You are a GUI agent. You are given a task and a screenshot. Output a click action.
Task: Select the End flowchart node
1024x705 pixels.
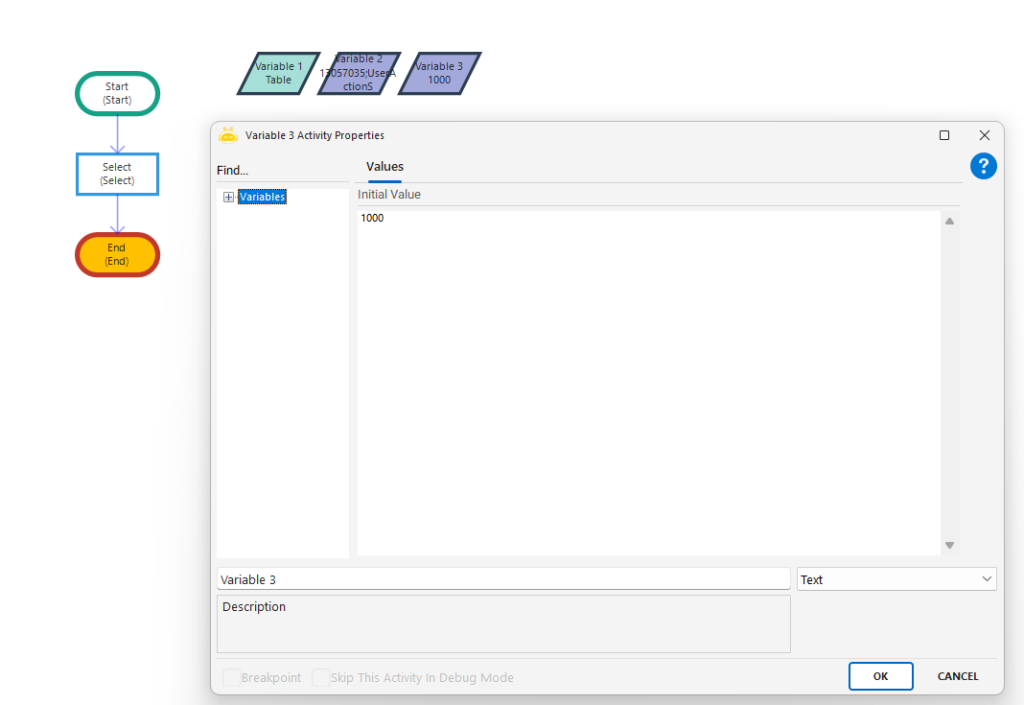tap(117, 255)
